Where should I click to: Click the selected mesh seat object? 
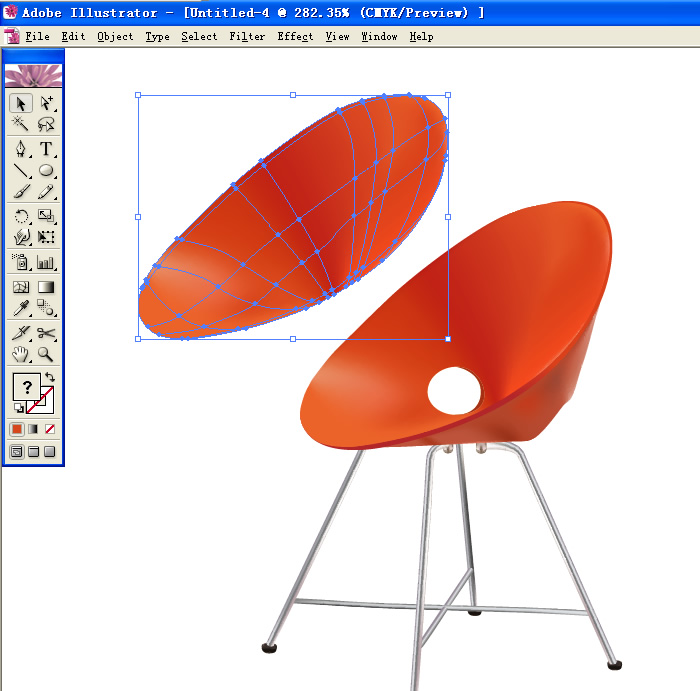click(x=292, y=216)
